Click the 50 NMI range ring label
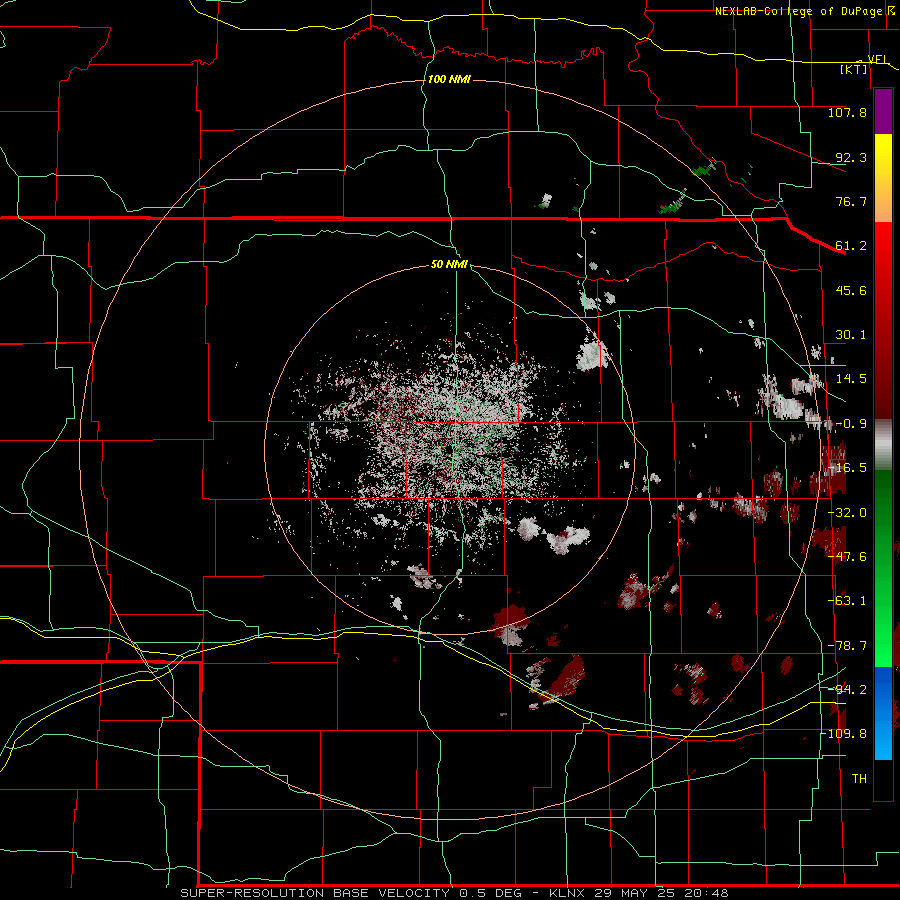Screen dimensions: 900x900 449,265
